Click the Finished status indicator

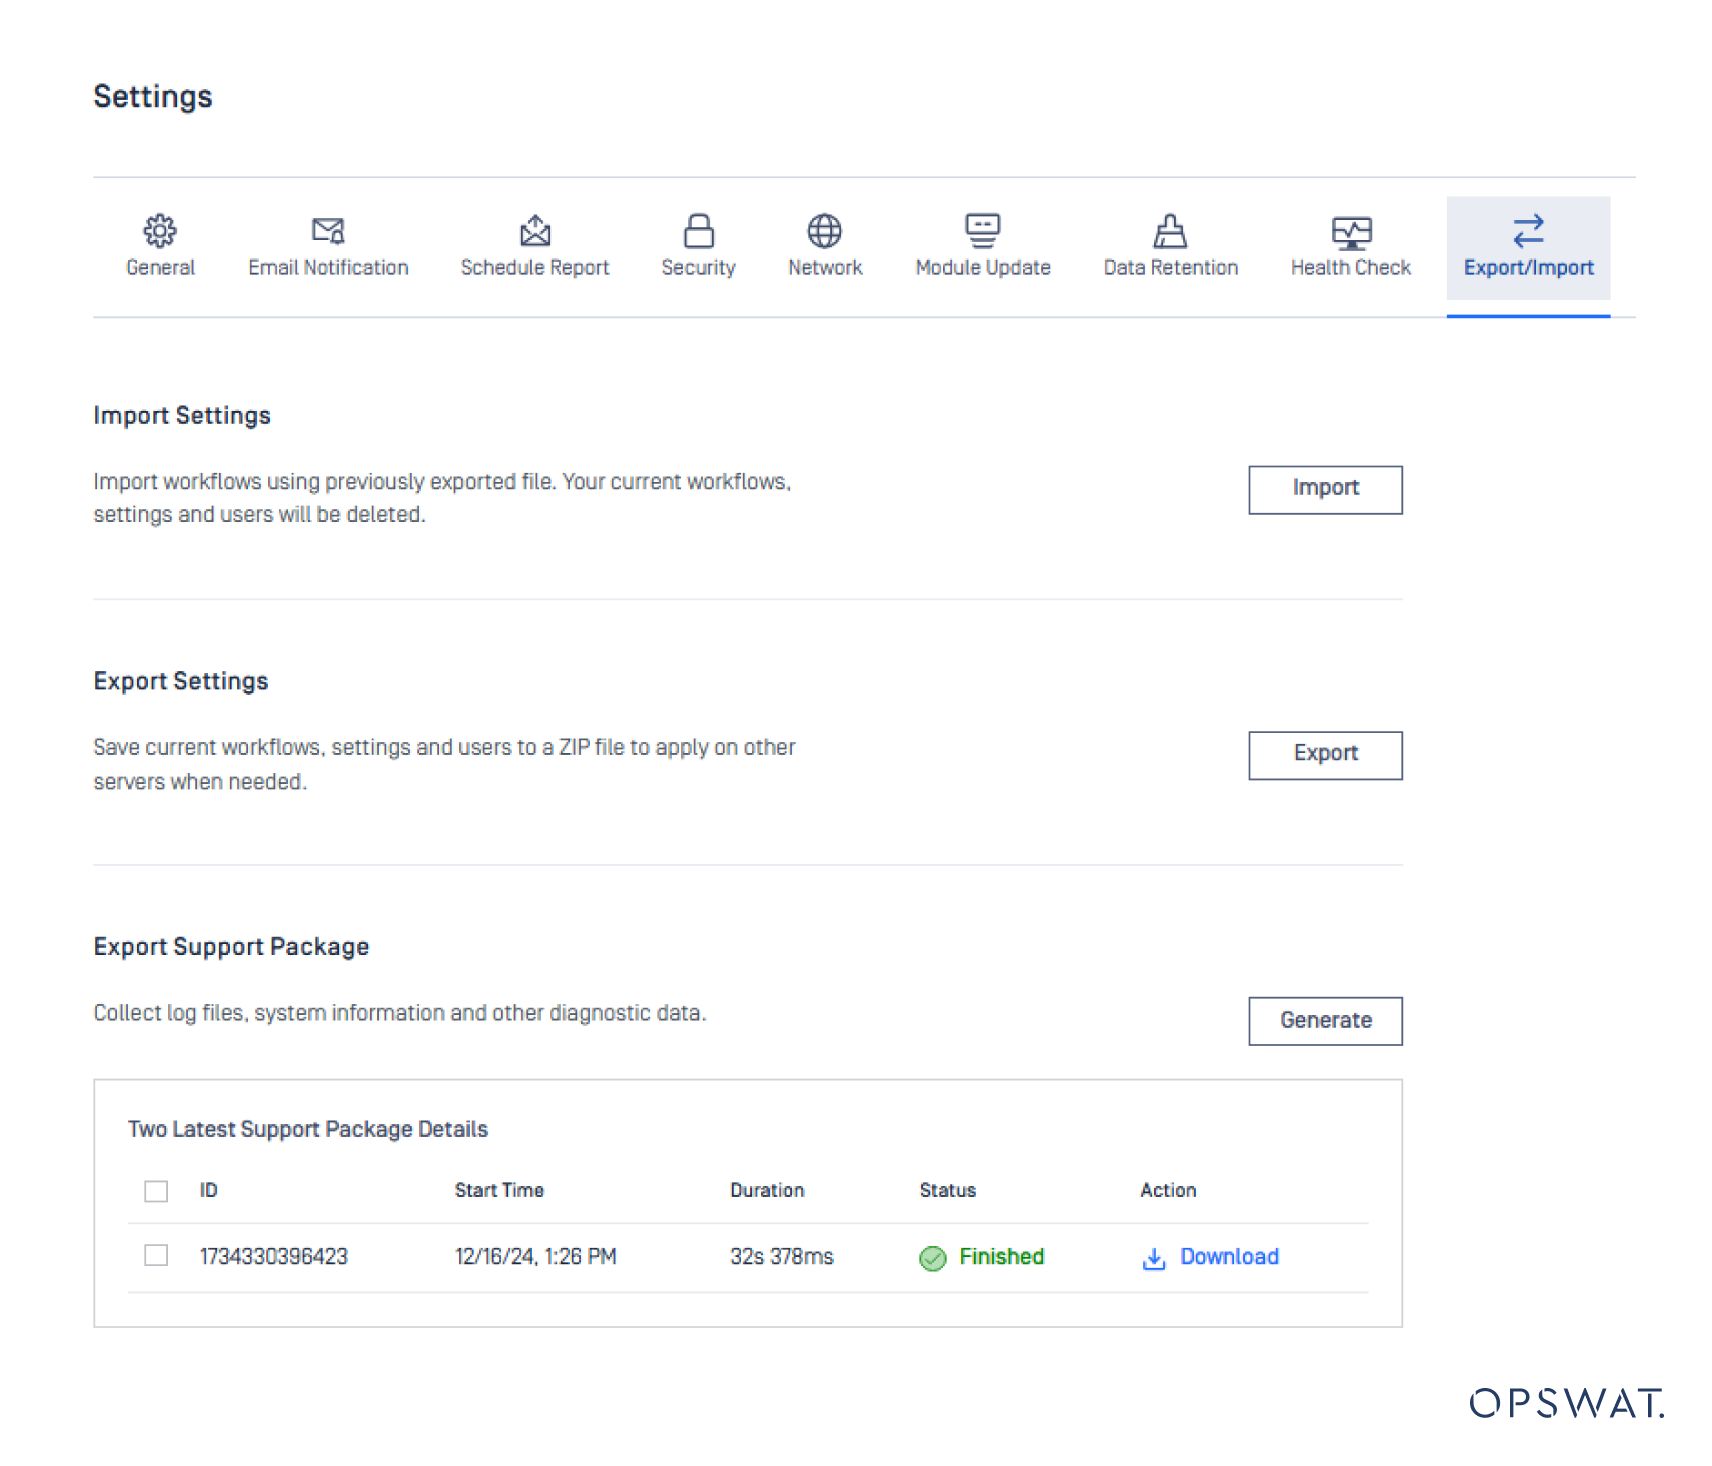[x=933, y=1258]
